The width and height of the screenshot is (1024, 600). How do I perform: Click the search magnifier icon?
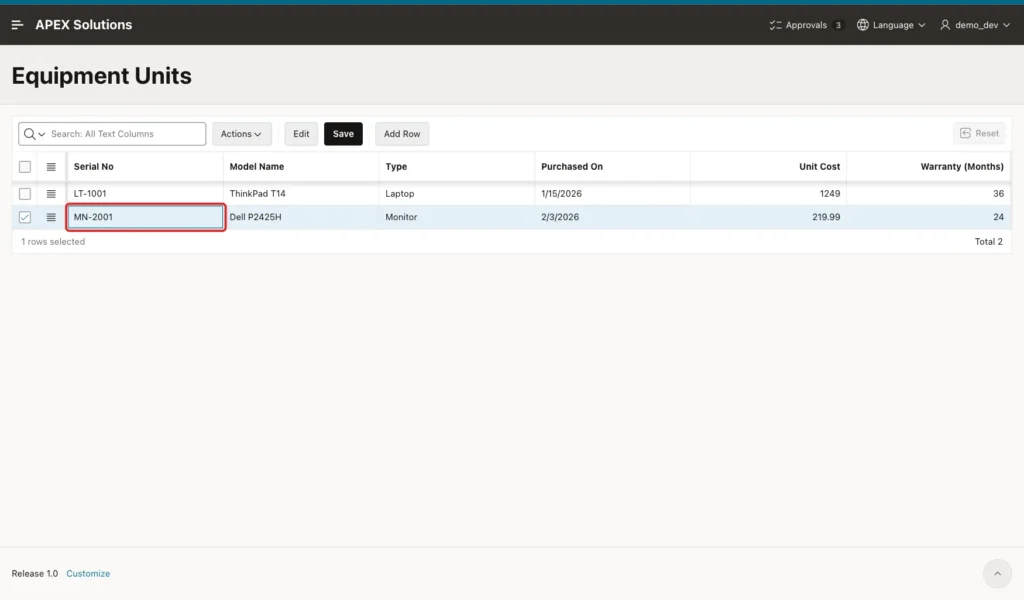(x=29, y=134)
